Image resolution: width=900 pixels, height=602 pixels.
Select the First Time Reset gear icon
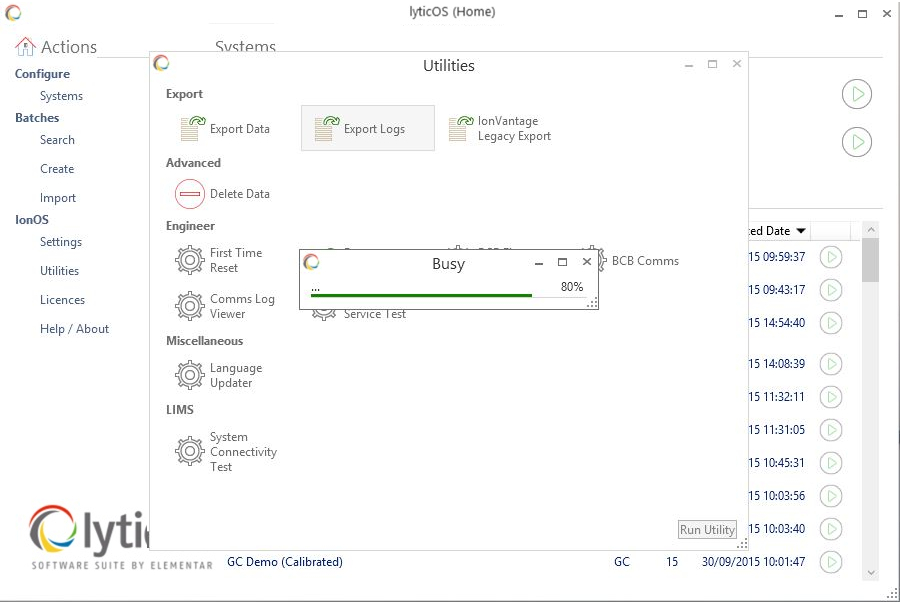click(x=190, y=261)
